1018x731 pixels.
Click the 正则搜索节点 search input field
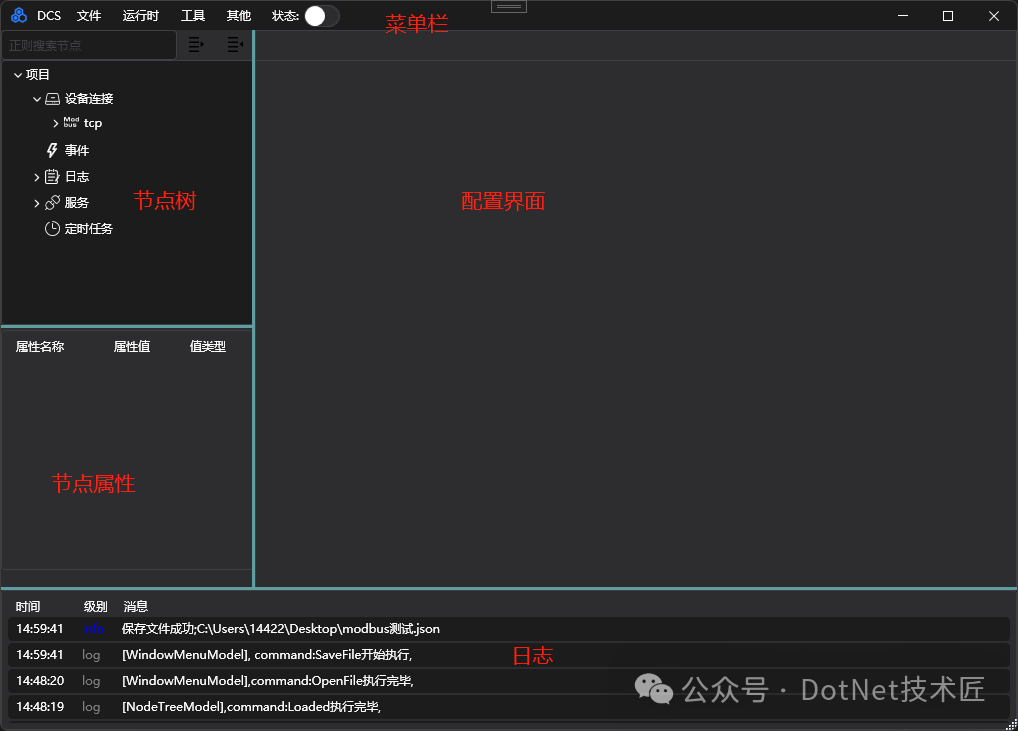tap(88, 44)
